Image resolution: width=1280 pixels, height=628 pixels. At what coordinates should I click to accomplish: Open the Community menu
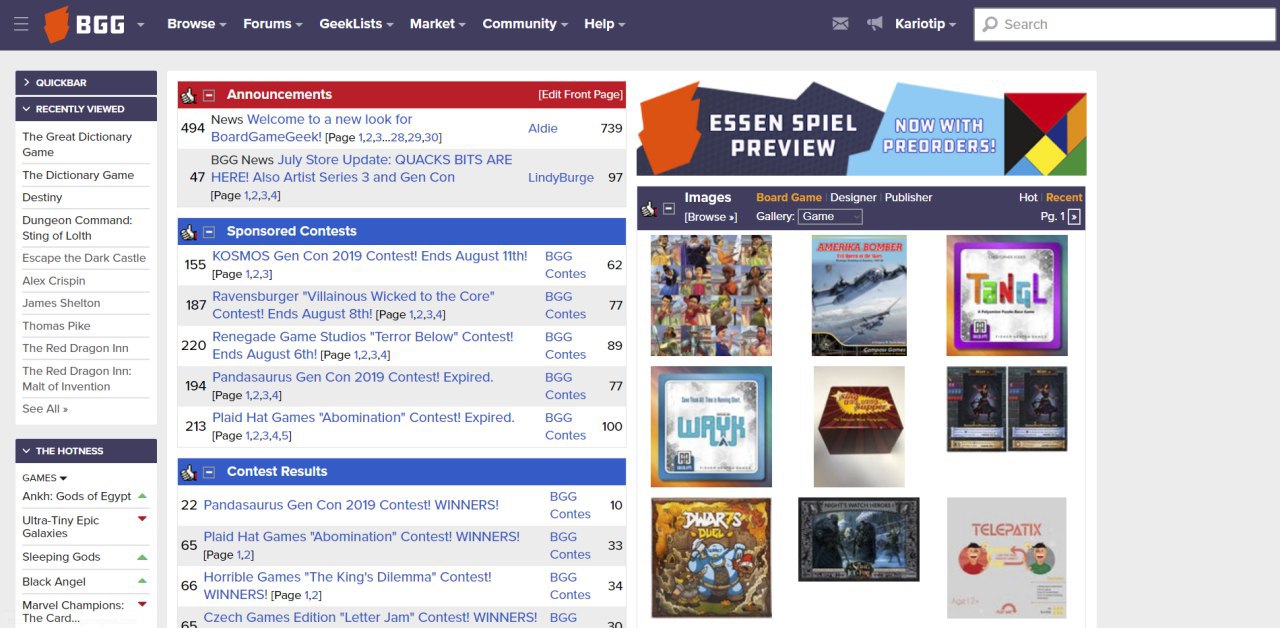pos(525,24)
